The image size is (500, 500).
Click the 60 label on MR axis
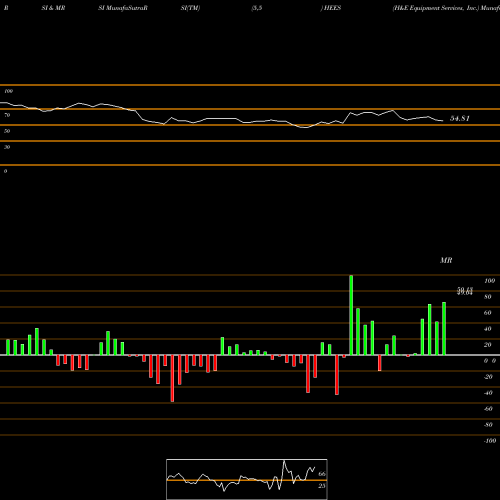tap(488, 313)
